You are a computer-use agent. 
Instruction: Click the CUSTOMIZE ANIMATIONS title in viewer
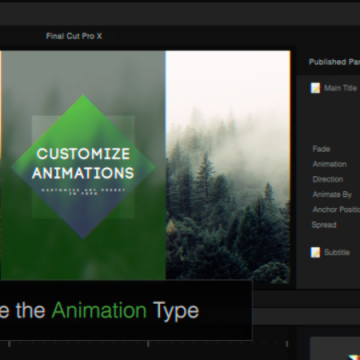click(x=83, y=163)
